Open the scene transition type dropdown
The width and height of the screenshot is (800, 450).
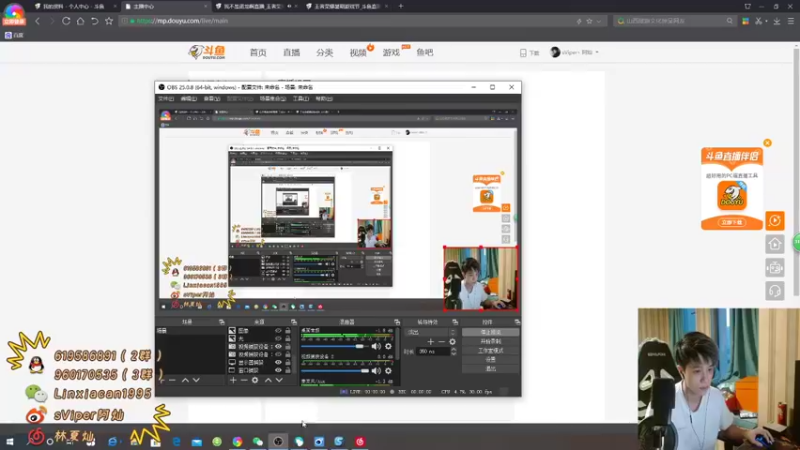[x=431, y=332]
